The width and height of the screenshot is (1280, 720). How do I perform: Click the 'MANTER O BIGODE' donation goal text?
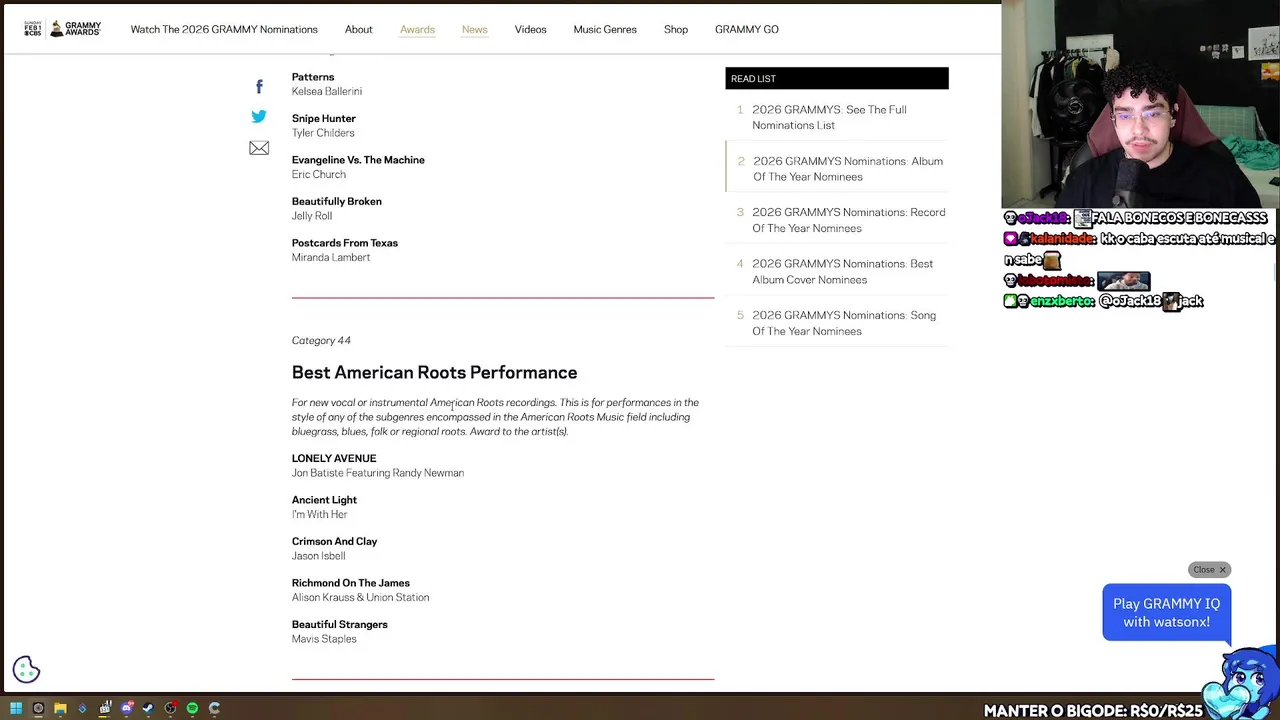(1093, 711)
